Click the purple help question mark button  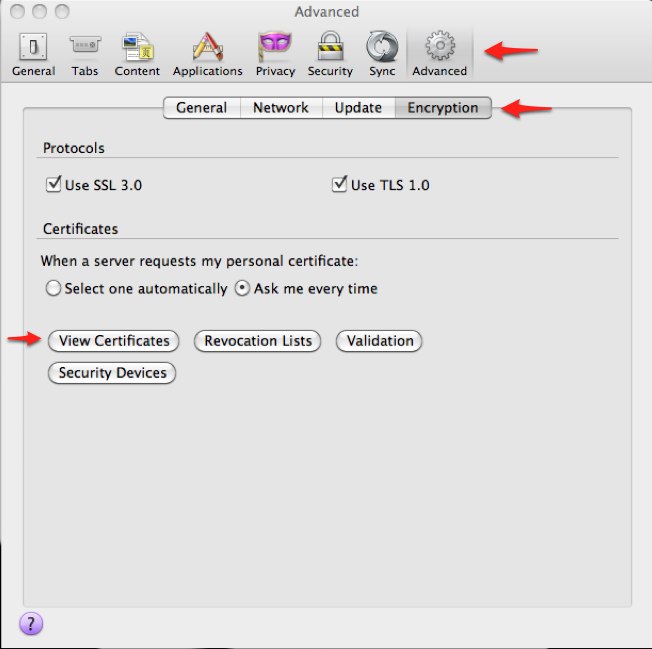coord(31,624)
